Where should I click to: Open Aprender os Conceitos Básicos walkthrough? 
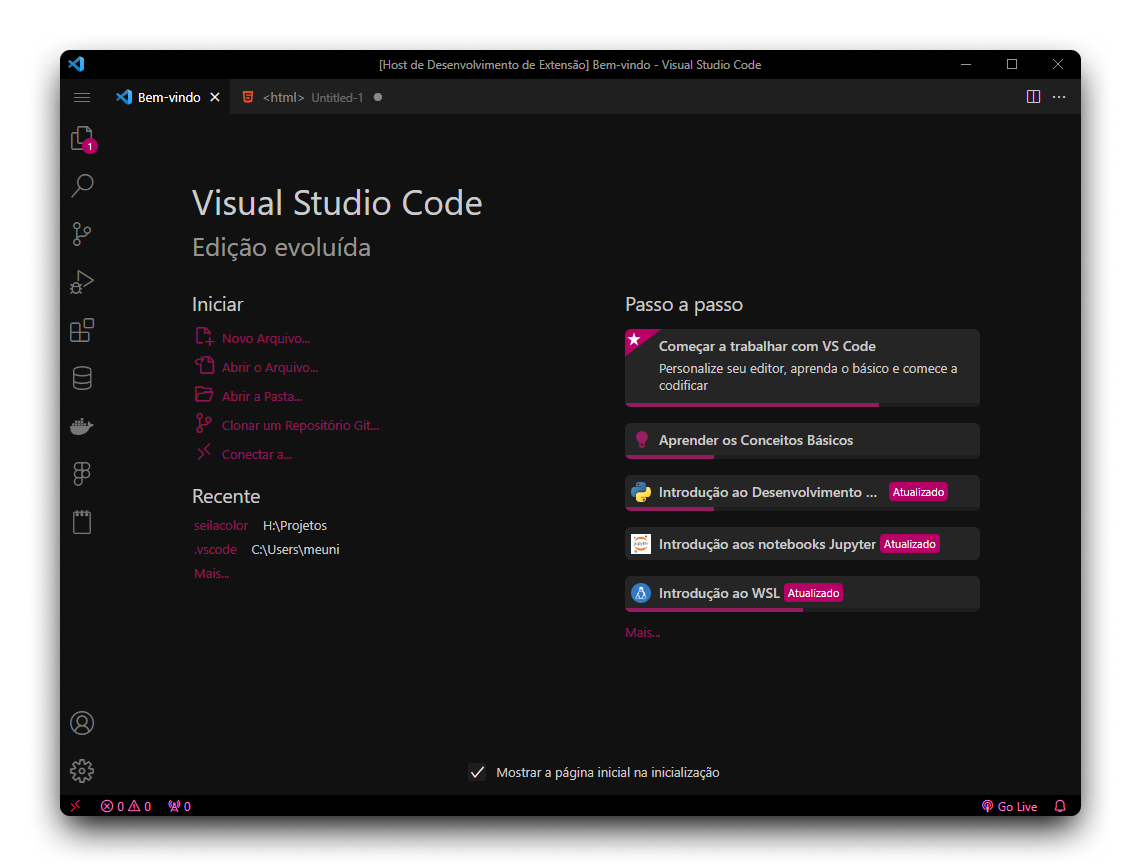802,440
